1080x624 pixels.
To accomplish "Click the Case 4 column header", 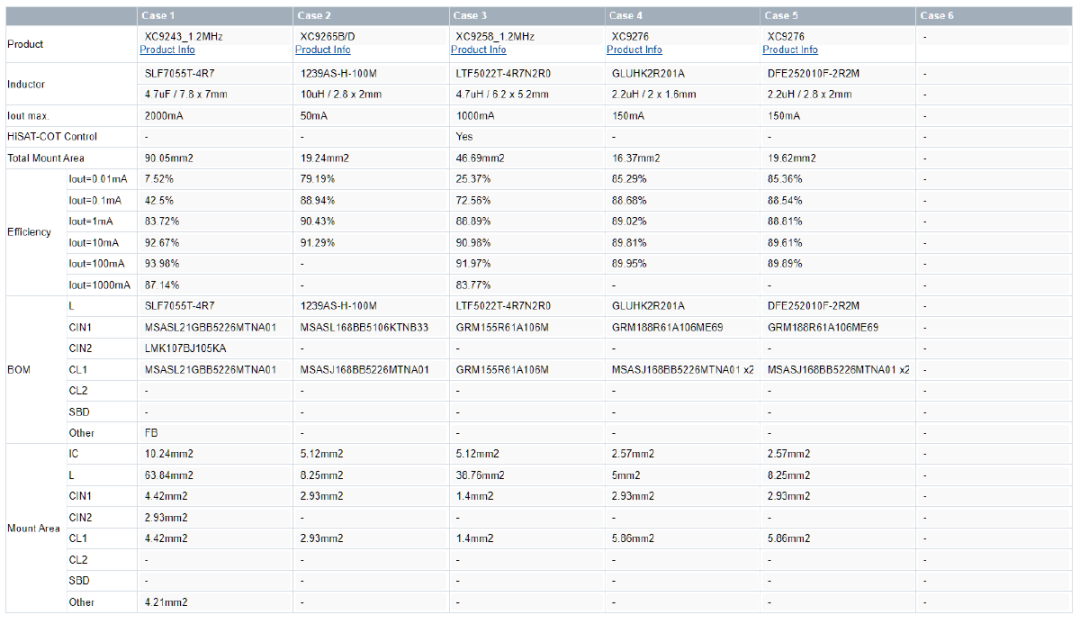I will (683, 15).
